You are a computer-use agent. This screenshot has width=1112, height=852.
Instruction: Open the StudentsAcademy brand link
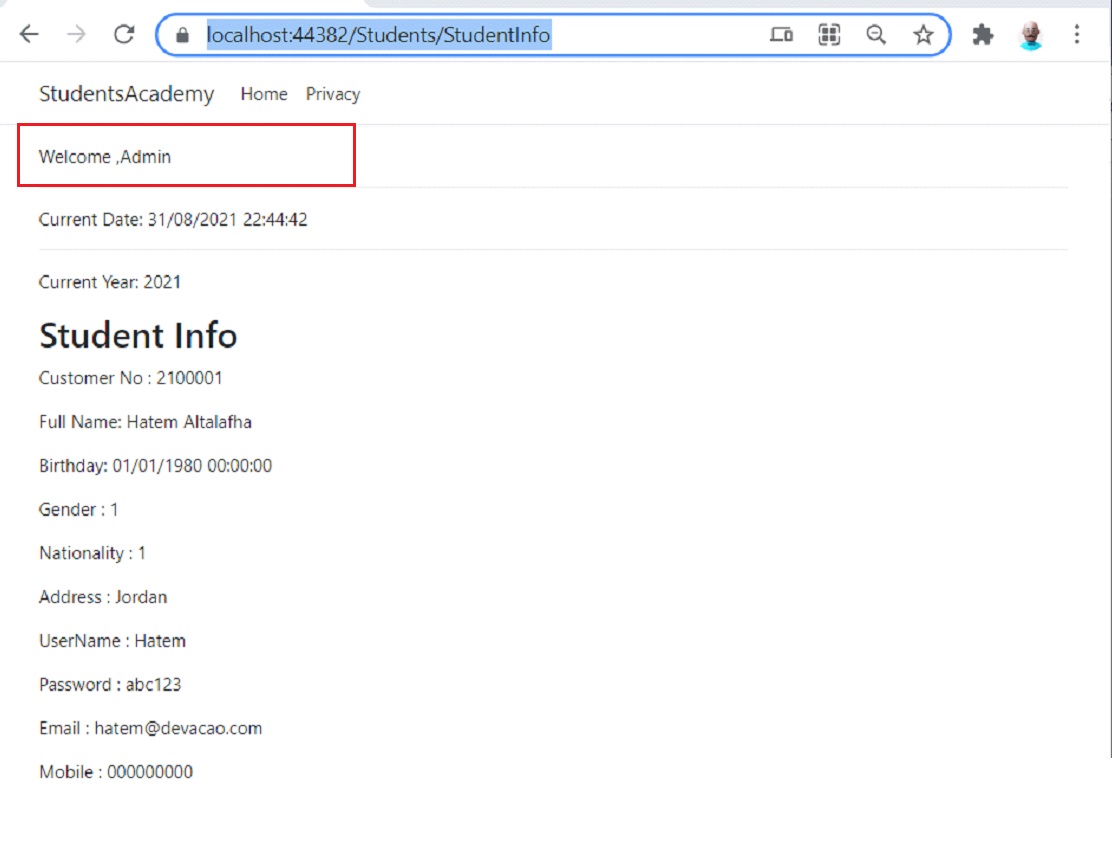pos(126,94)
